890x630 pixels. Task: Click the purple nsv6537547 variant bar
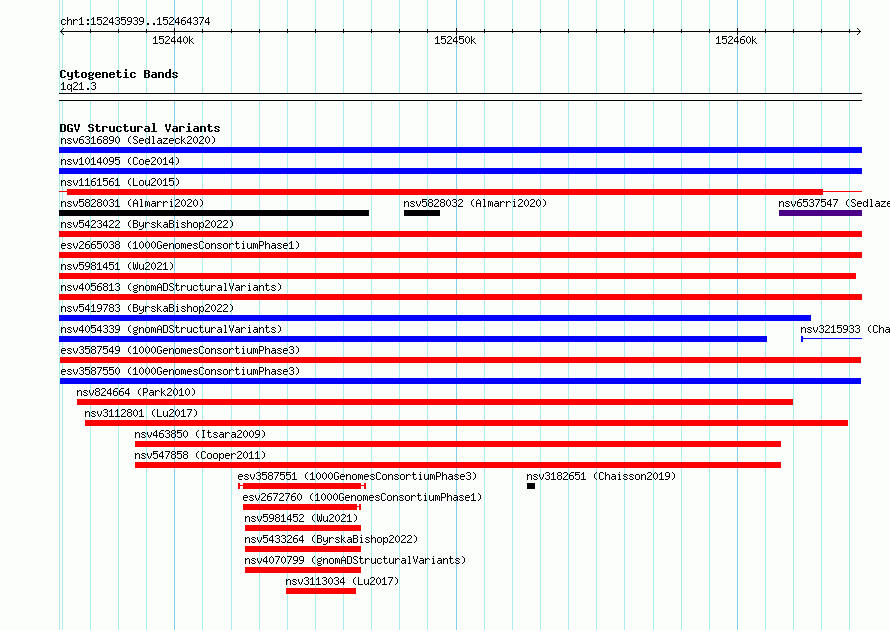coord(820,213)
